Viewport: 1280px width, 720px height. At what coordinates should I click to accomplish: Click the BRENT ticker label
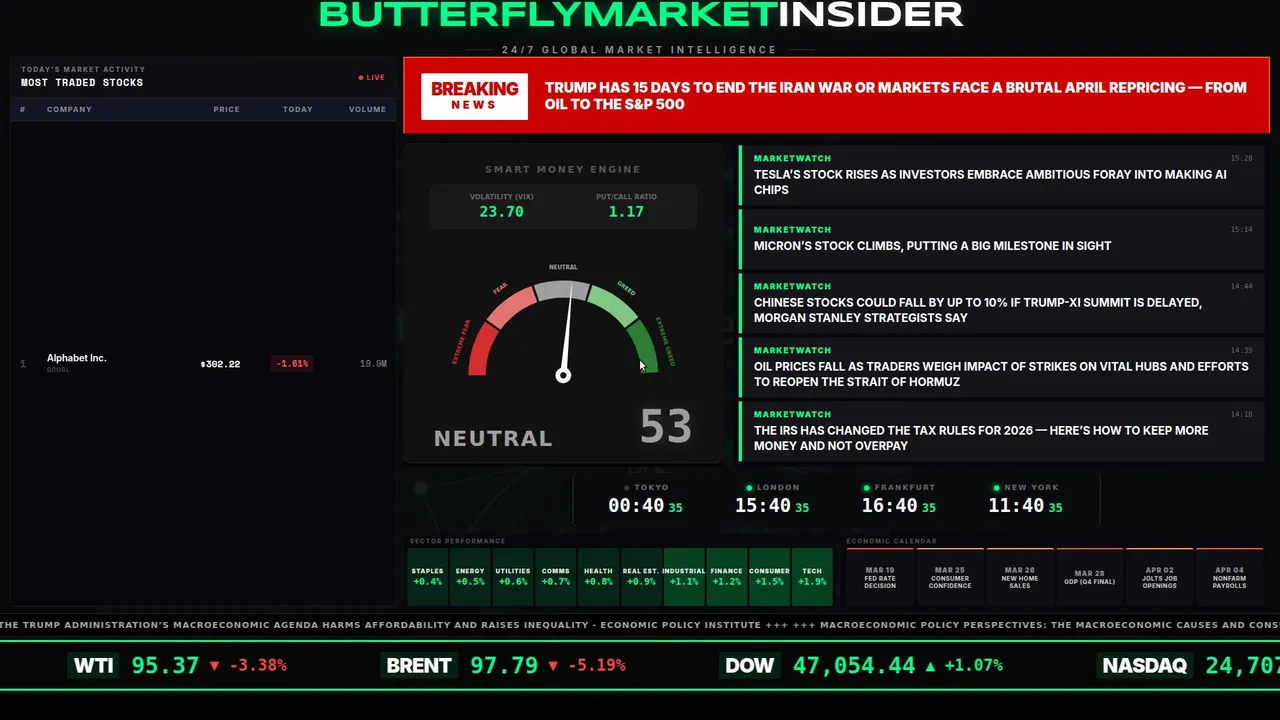[x=419, y=665]
